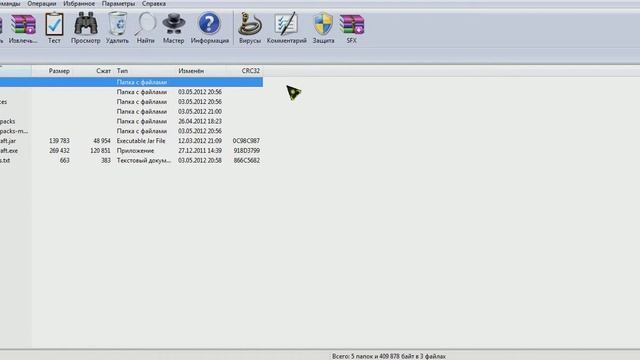Click the 03.05.2012 20:58 date cell
Viewport: 640px width, 360px height.
click(x=200, y=160)
